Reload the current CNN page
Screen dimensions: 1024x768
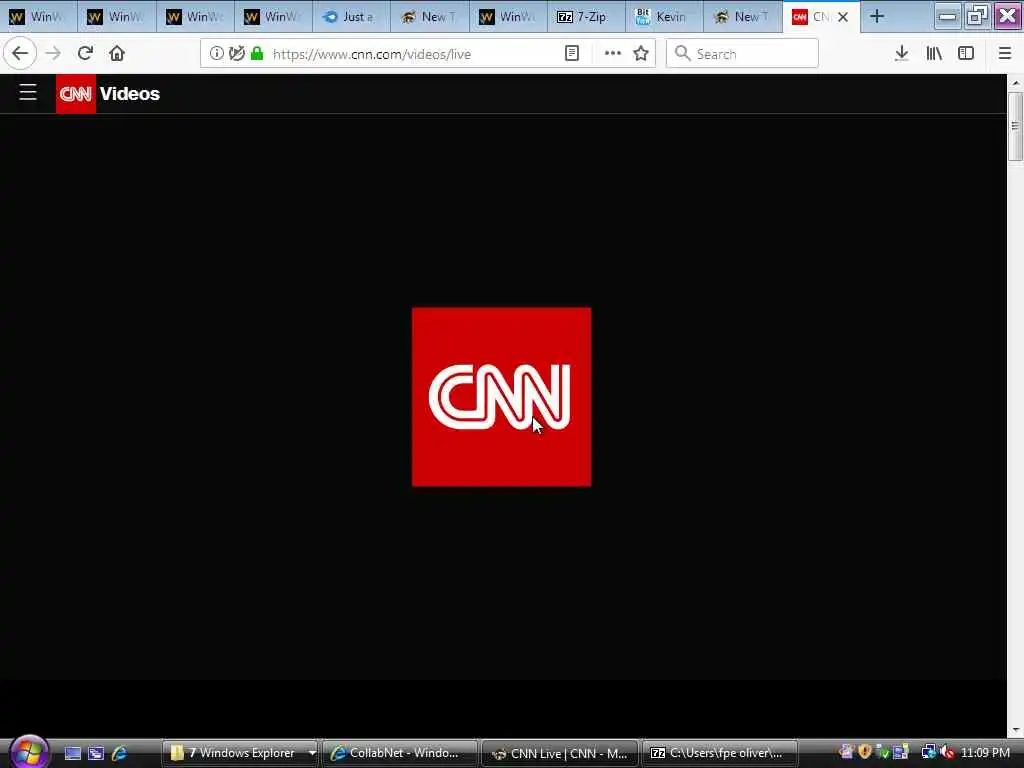pyautogui.click(x=85, y=54)
